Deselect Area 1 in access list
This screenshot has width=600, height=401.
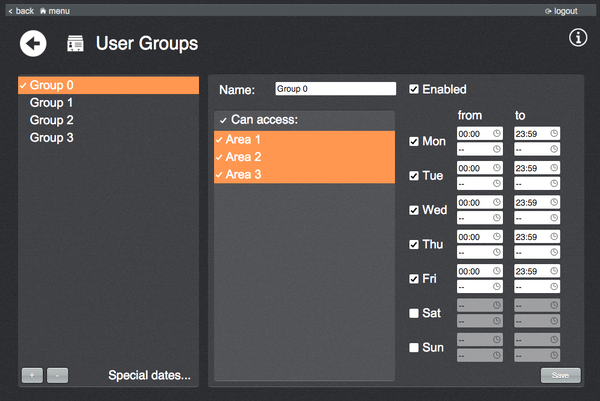point(304,140)
